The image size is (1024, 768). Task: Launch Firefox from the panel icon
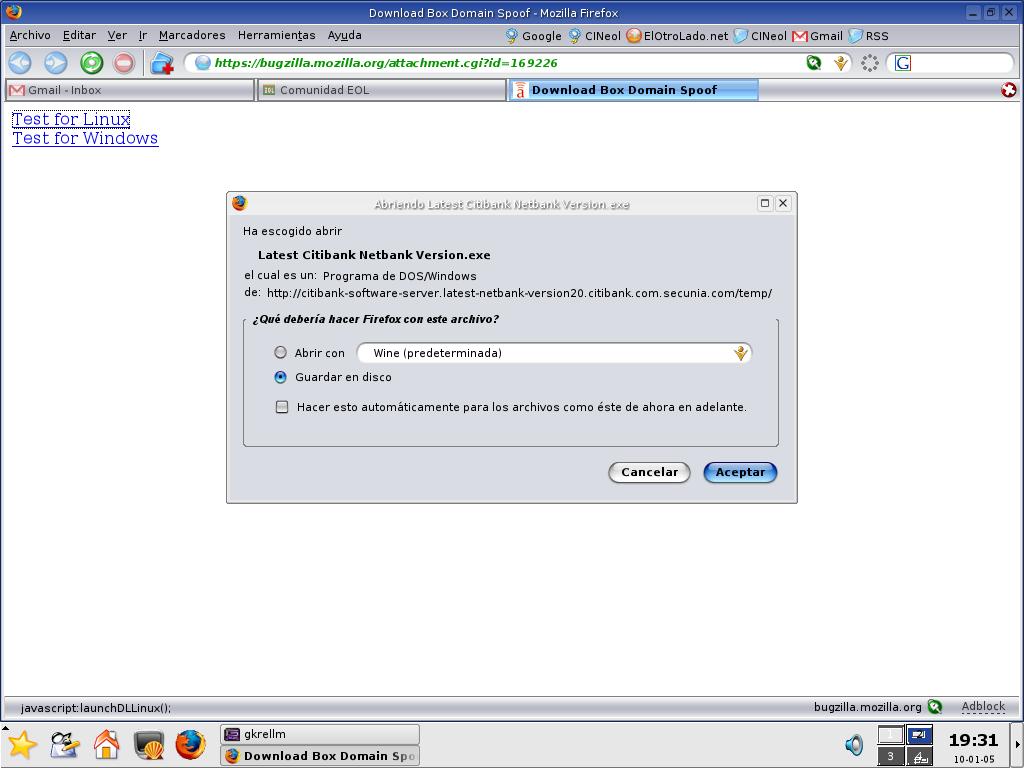pyautogui.click(x=191, y=745)
